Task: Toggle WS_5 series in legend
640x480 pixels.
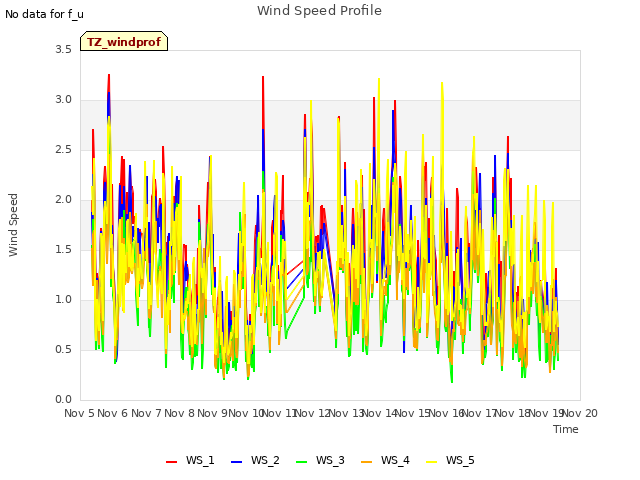Action: pyautogui.click(x=450, y=460)
